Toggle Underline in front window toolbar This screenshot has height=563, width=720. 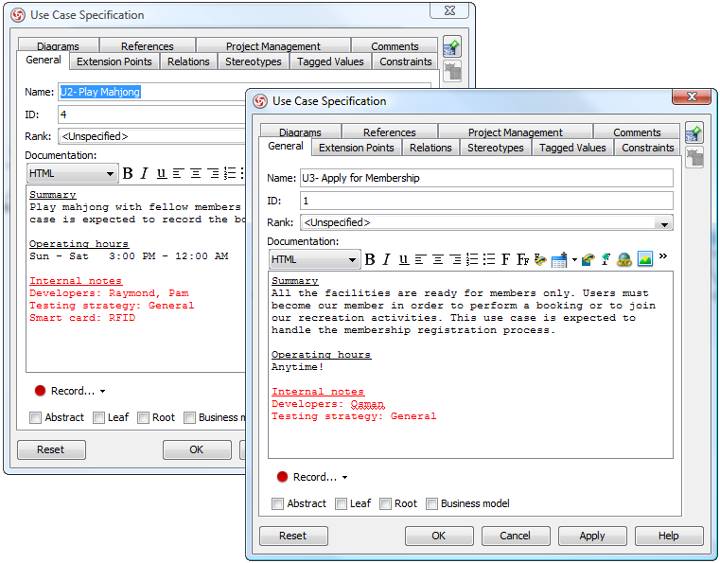[x=404, y=259]
